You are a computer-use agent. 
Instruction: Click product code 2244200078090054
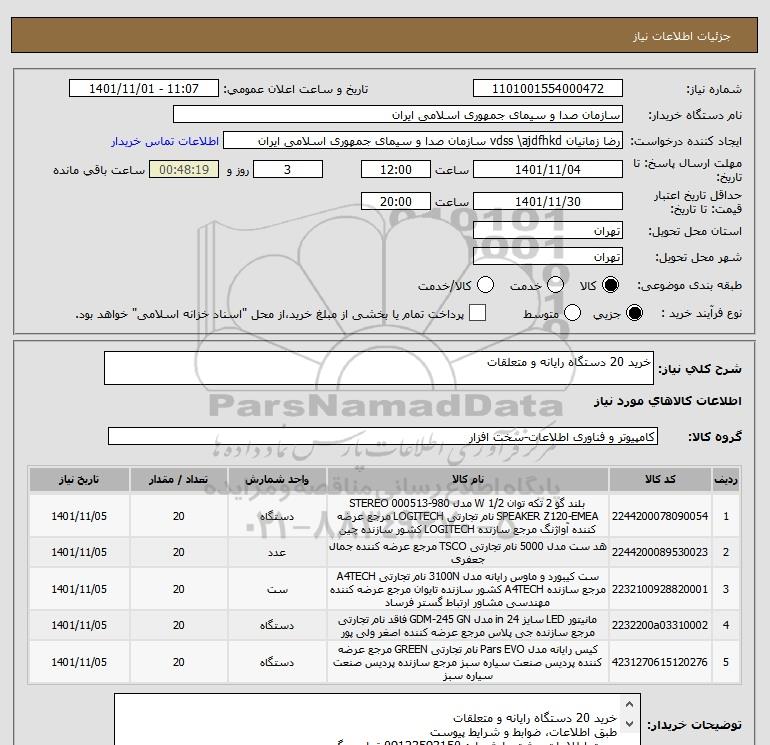(660, 516)
